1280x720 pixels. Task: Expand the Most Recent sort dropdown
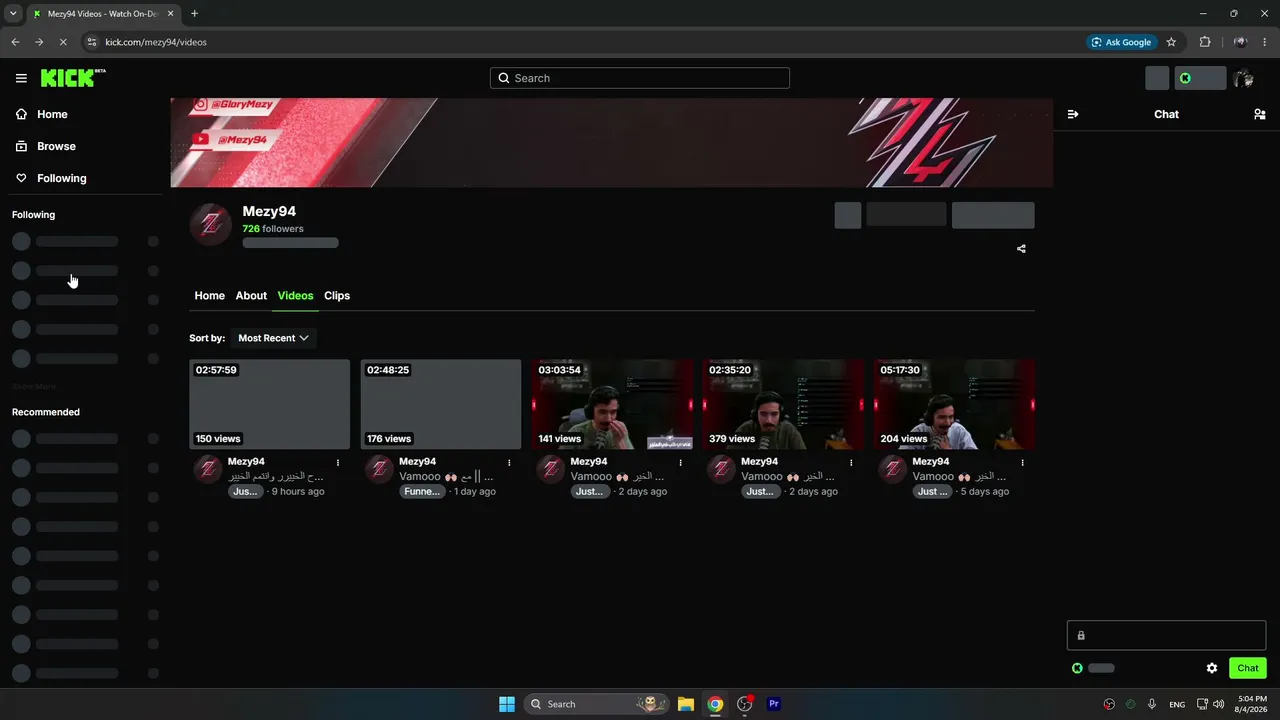(x=273, y=338)
